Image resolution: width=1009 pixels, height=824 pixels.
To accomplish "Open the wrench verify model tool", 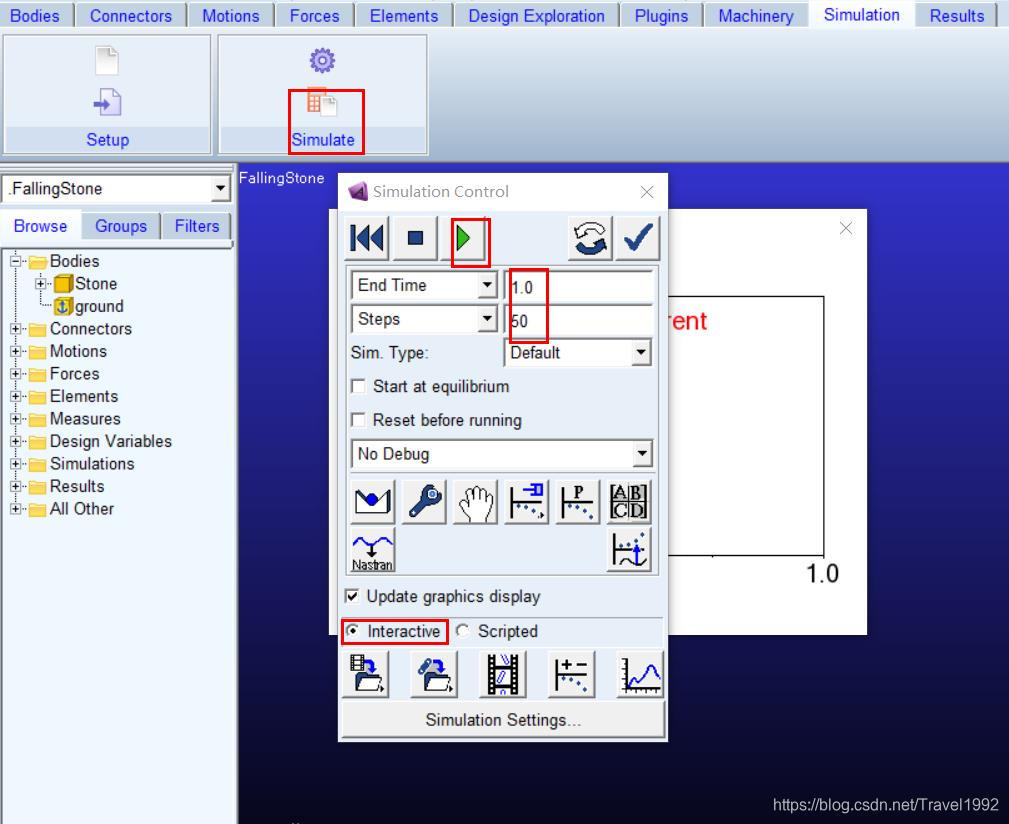I will (x=424, y=502).
